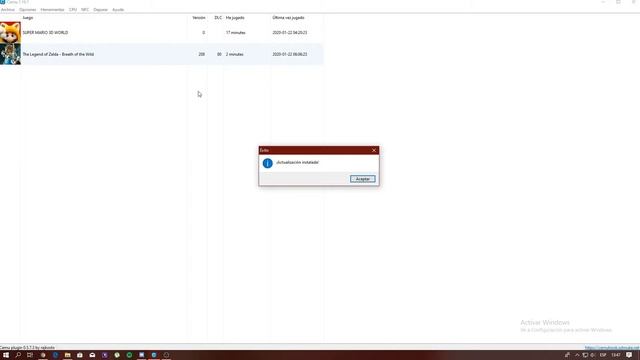Click the Aceptar button in the dialog
Image resolution: width=640 pixels, height=360 pixels.
(x=362, y=179)
